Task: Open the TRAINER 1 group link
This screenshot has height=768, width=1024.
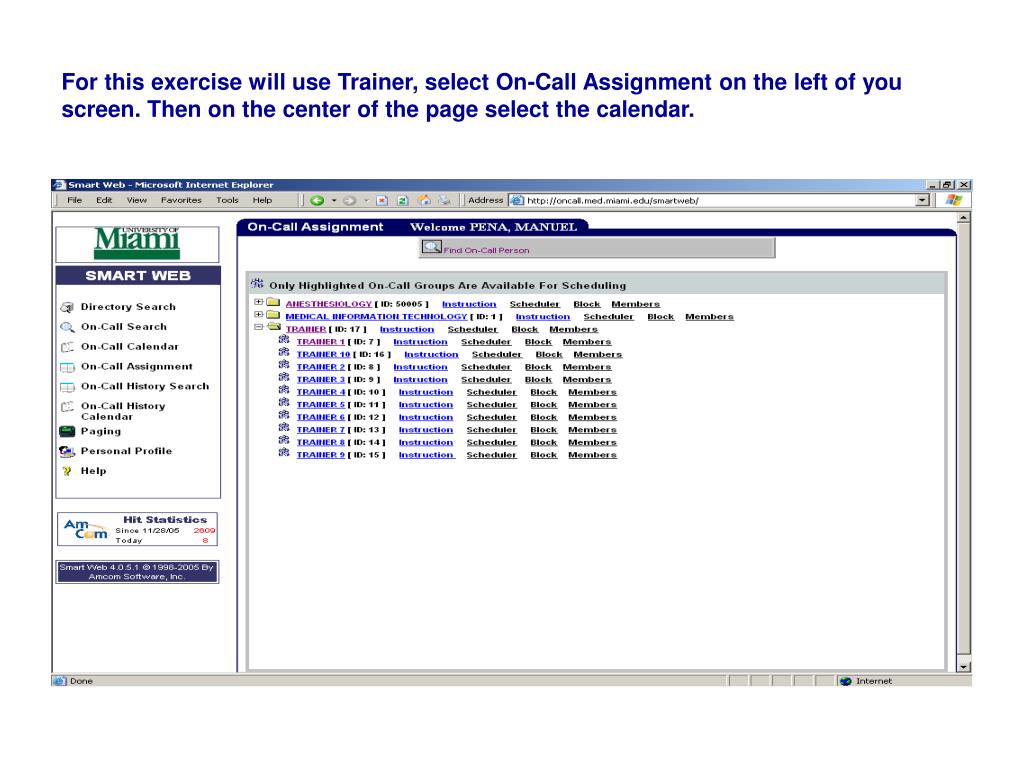Action: 321,342
